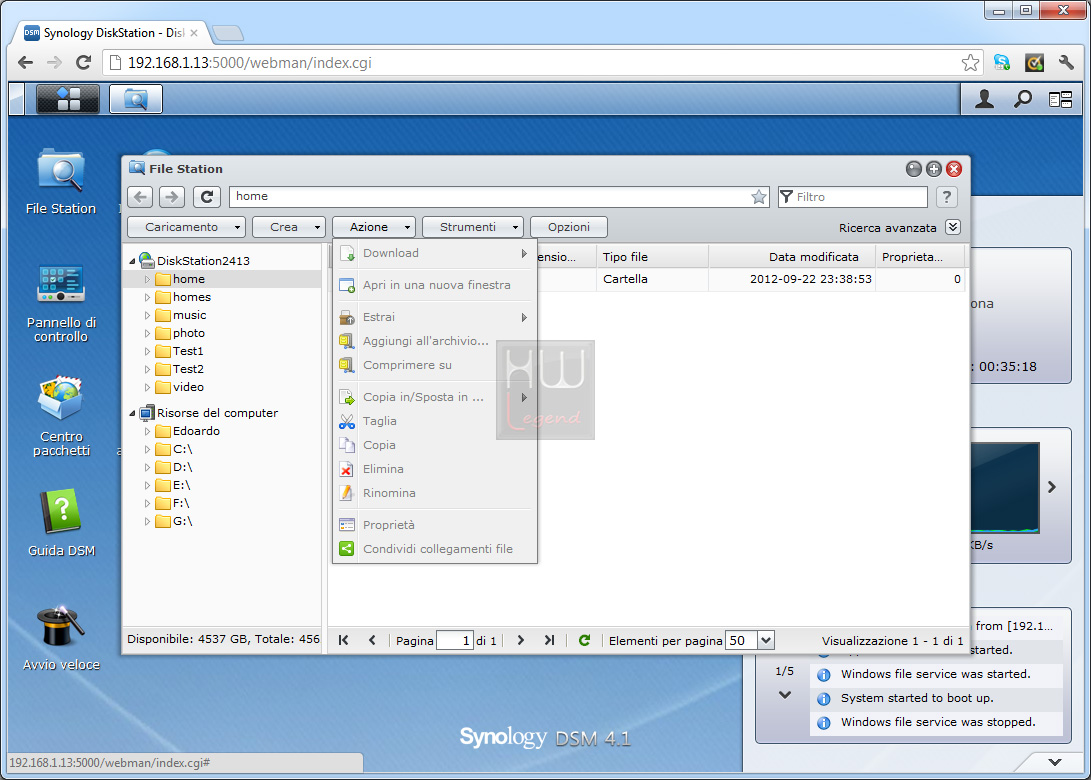Choose Proprietà menu entry
This screenshot has width=1091, height=780.
click(435, 525)
